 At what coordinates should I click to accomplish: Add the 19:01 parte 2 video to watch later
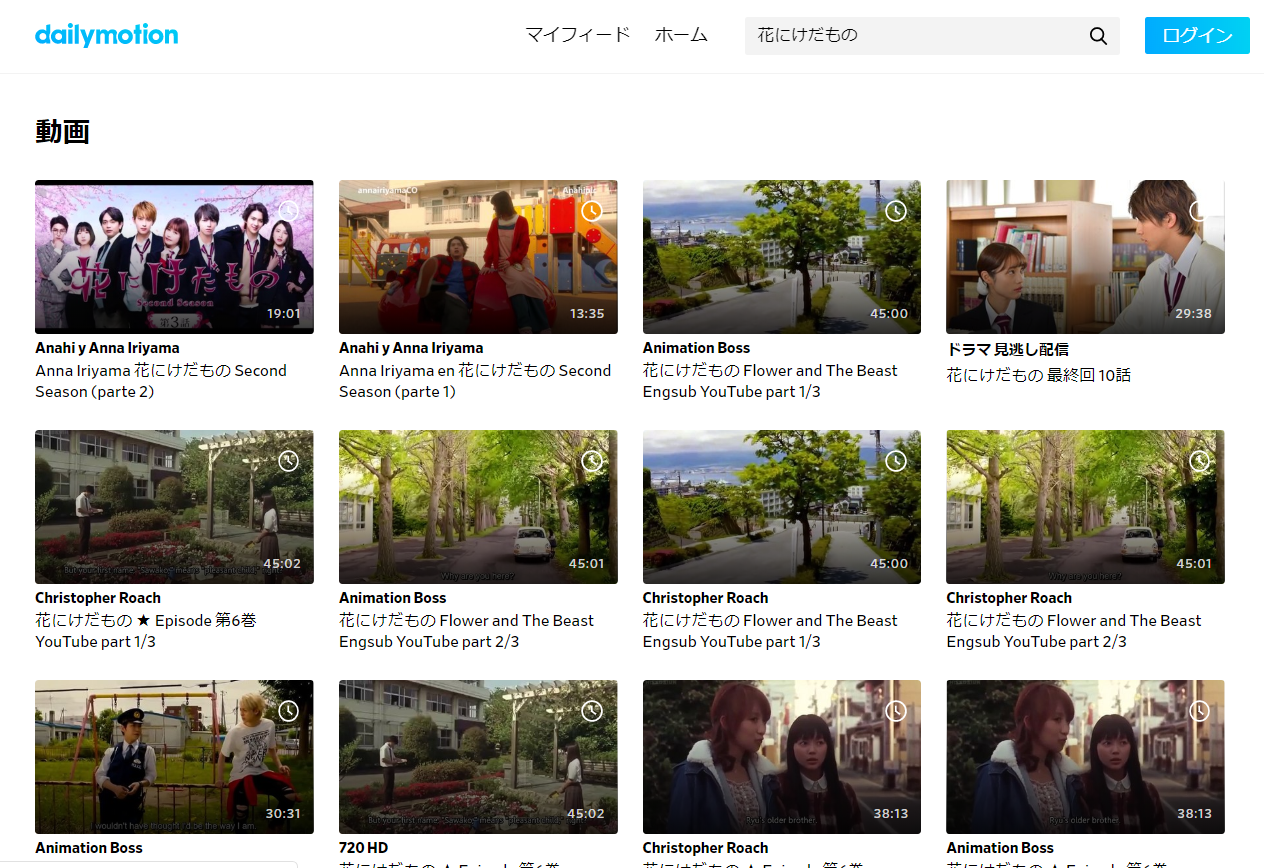click(x=289, y=211)
